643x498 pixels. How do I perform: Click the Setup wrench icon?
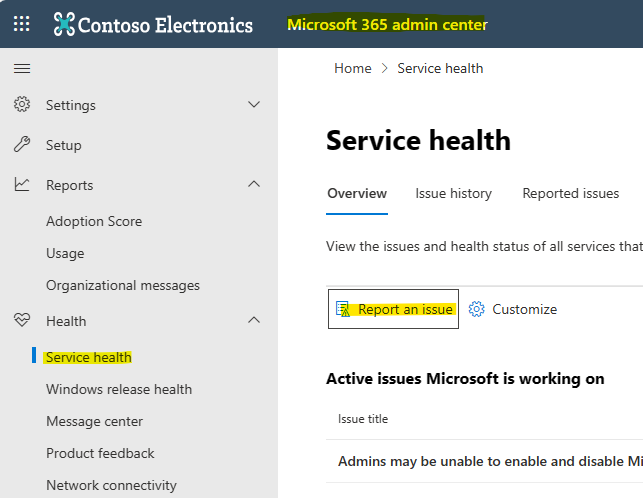pos(22,144)
